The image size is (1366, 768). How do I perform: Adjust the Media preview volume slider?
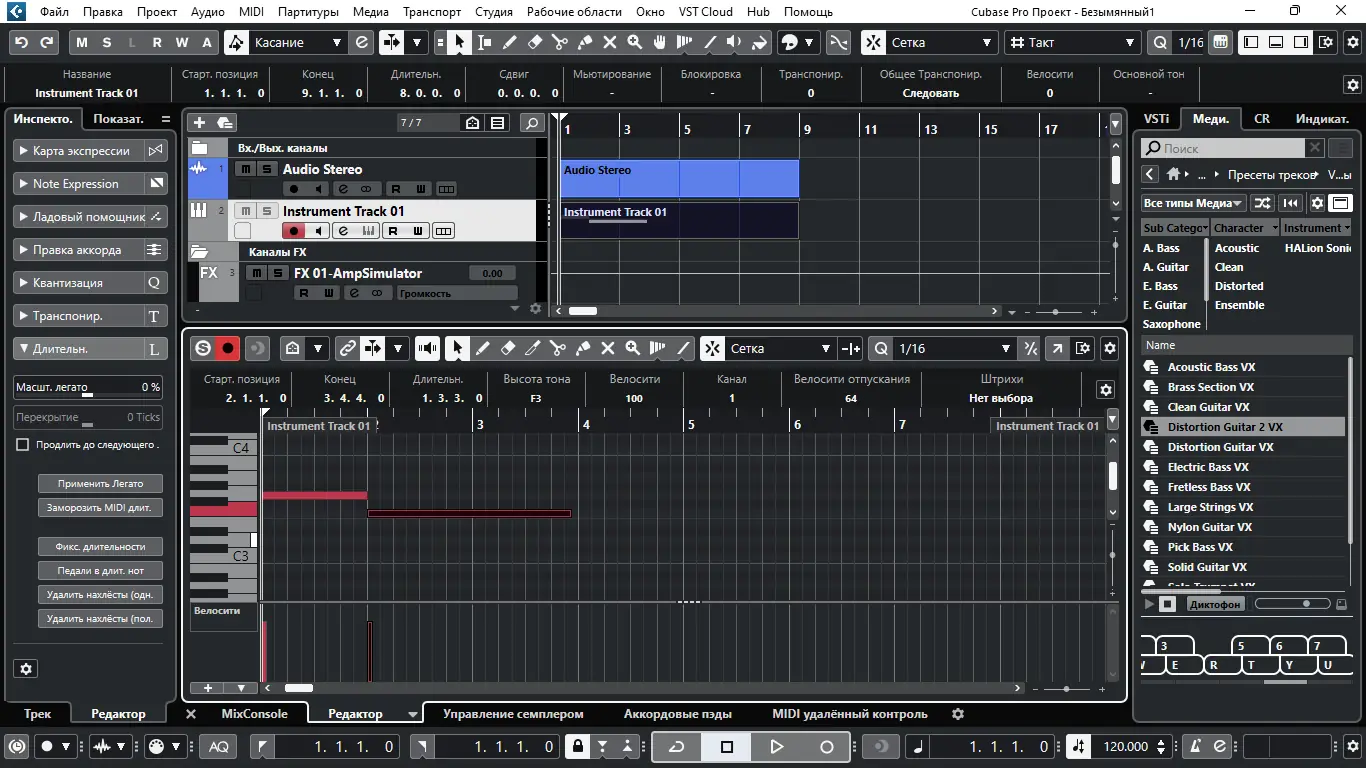[1293, 604]
